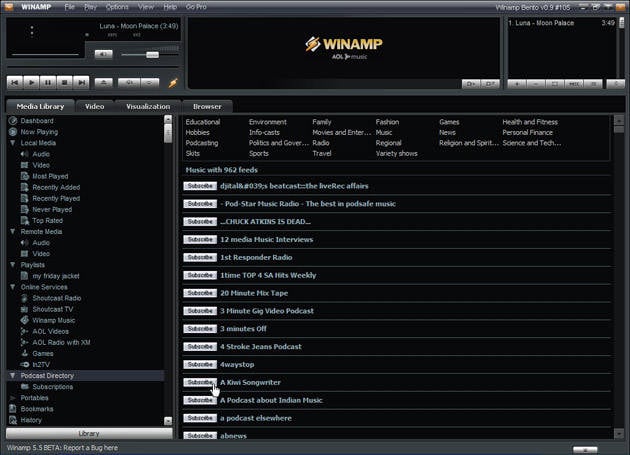The height and width of the screenshot is (455, 630).
Task: Select Shoutcast Radio in the sidebar
Action: 56,298
